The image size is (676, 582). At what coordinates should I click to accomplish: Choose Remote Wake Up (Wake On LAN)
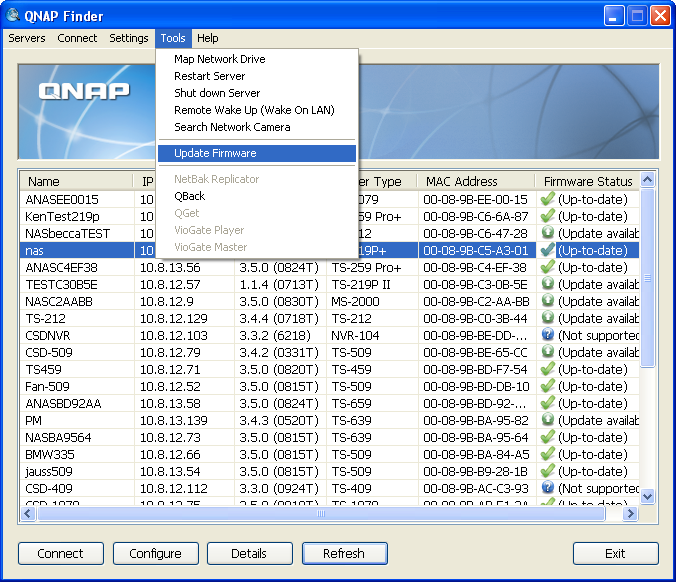point(257,110)
